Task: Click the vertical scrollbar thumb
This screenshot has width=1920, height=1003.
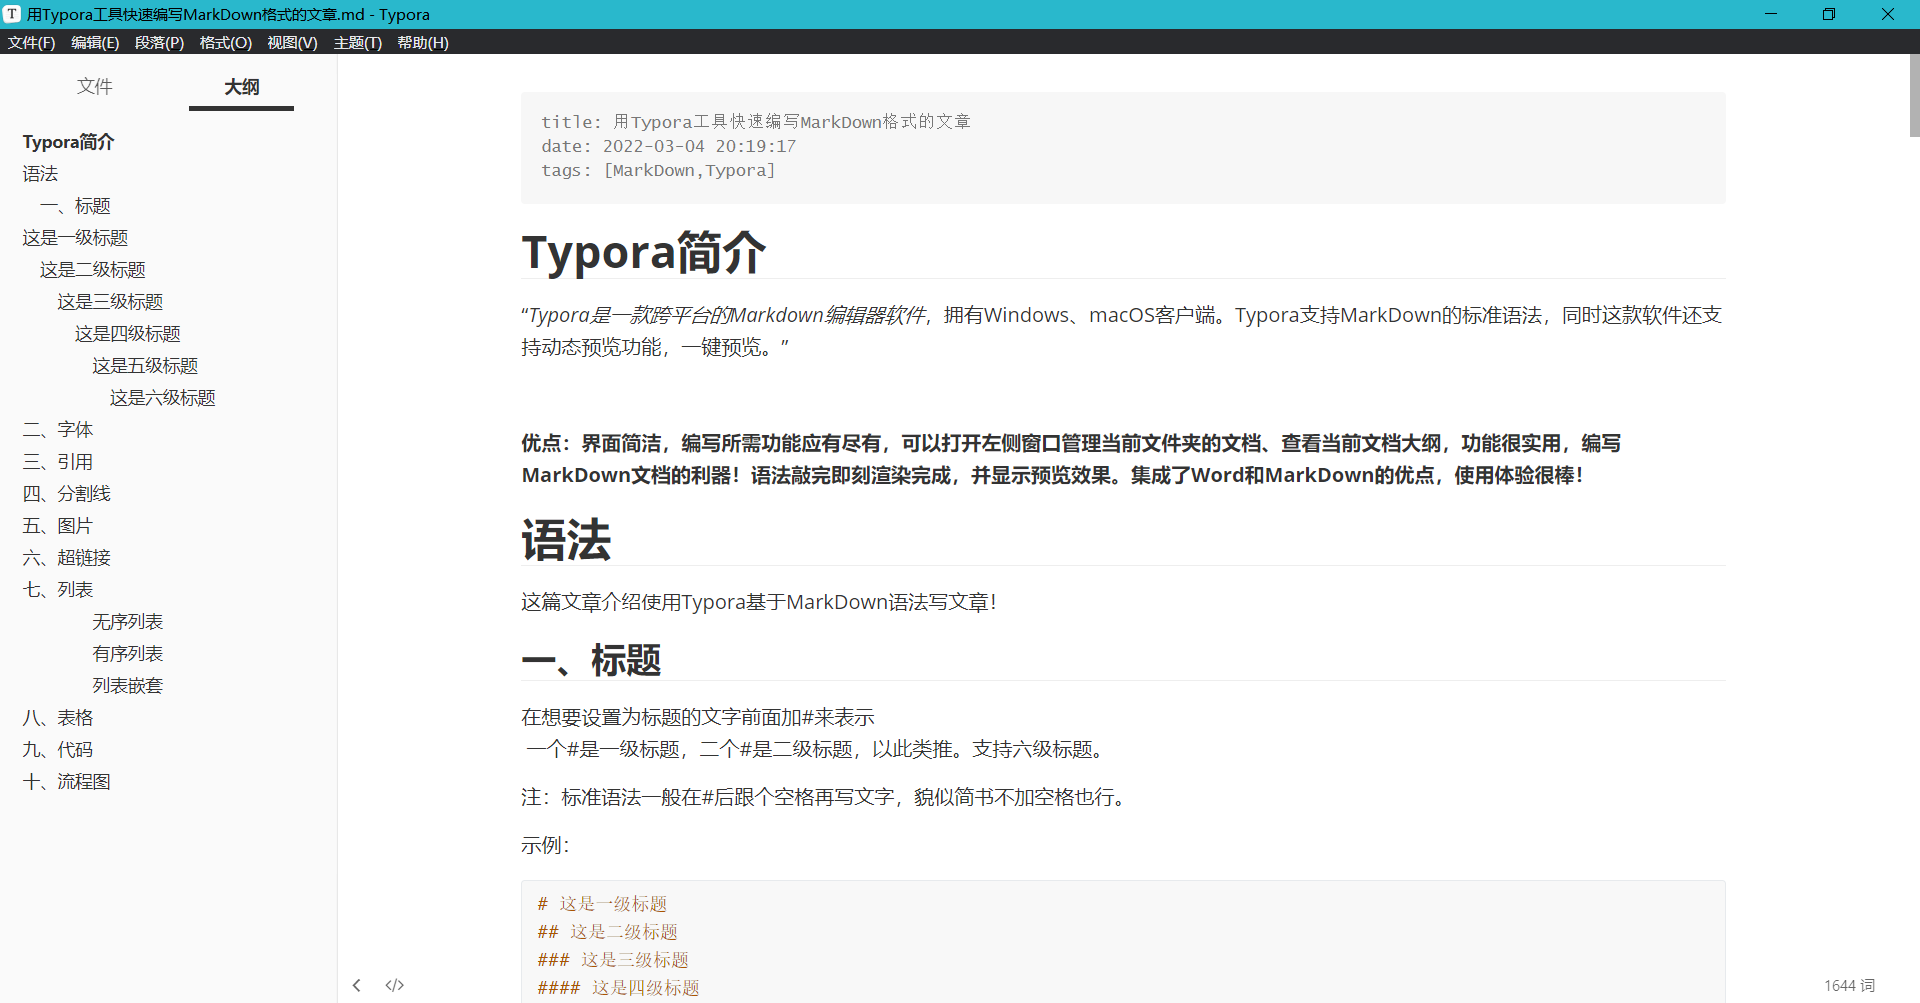Action: point(1914,96)
